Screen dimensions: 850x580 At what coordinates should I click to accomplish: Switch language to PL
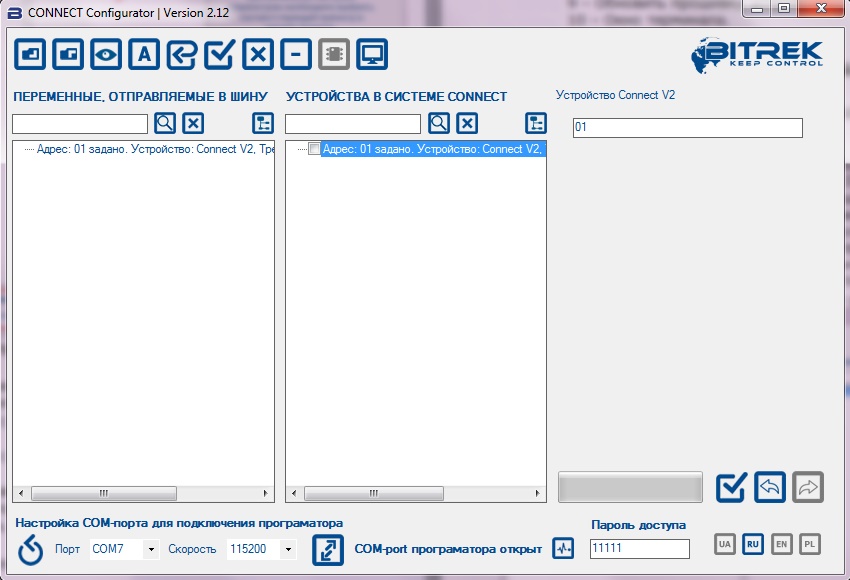(810, 544)
